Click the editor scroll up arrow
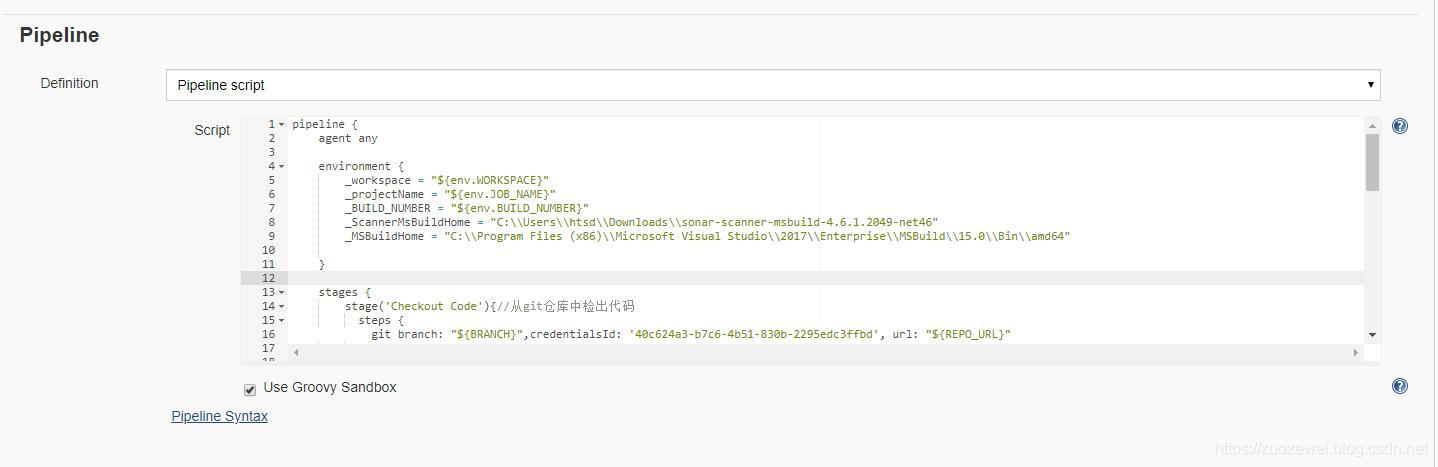Image resolution: width=1438 pixels, height=467 pixels. 1372,126
